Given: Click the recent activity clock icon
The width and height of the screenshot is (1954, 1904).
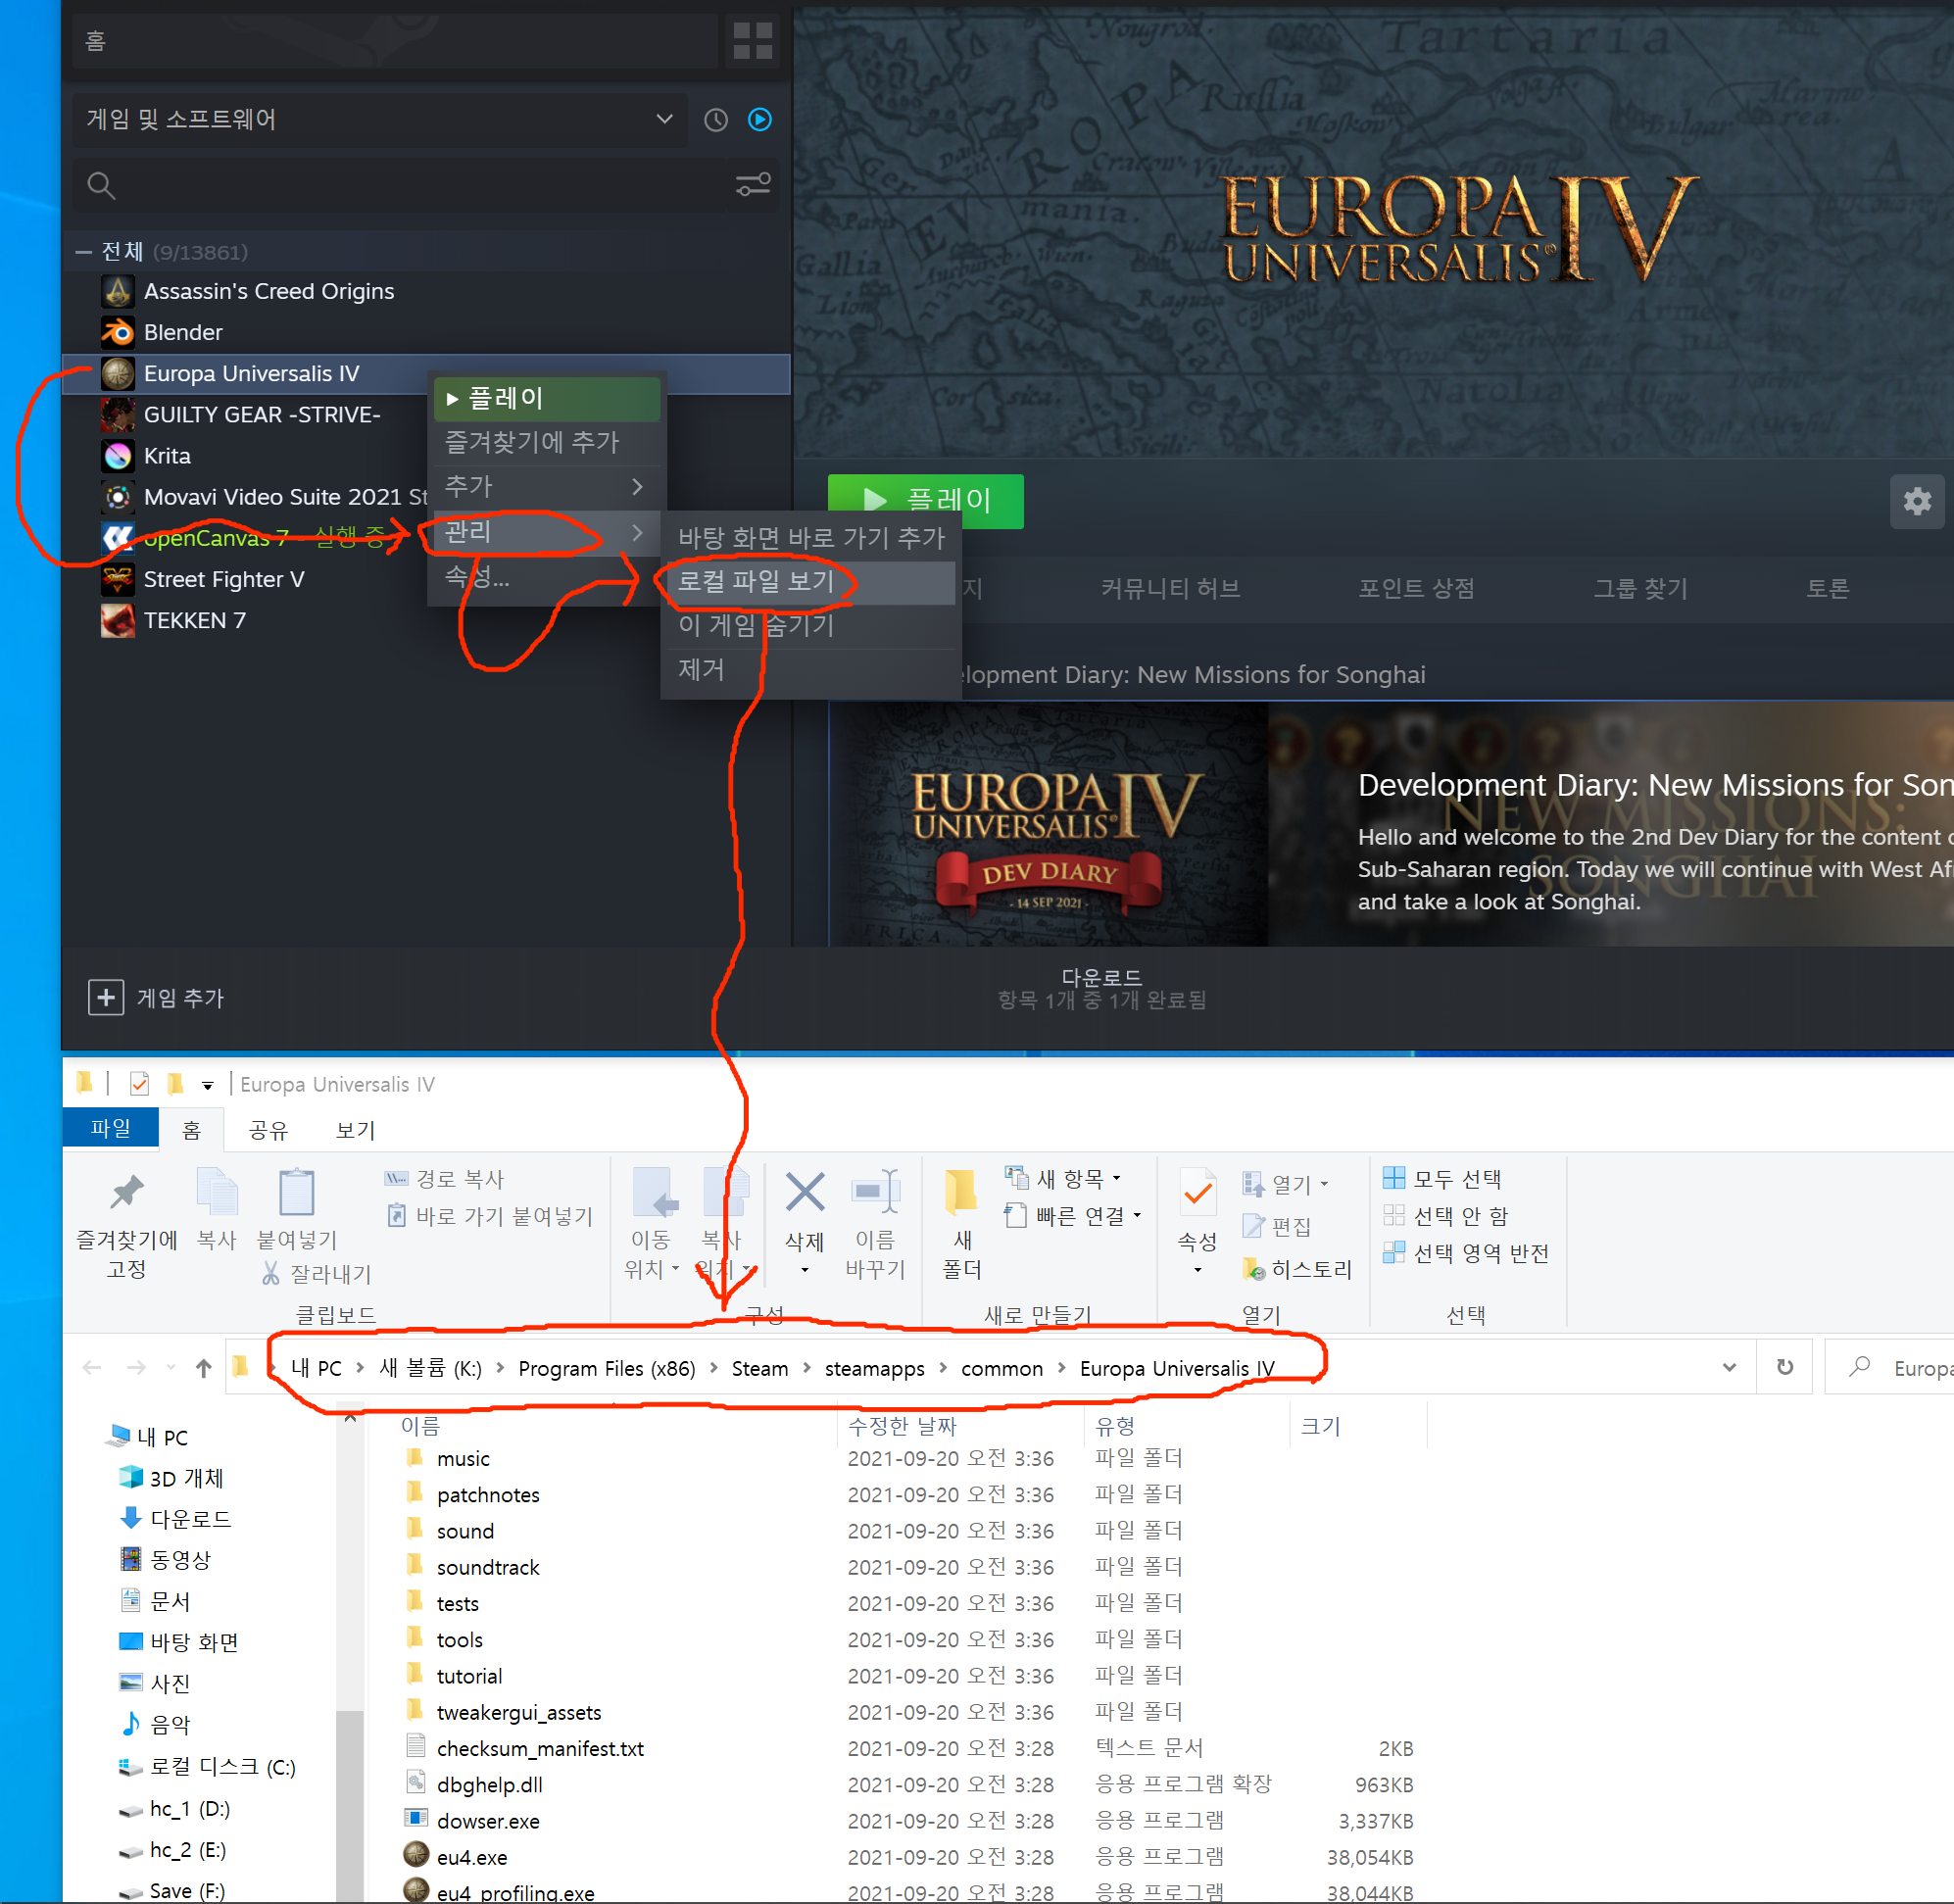Looking at the screenshot, I should (x=716, y=120).
